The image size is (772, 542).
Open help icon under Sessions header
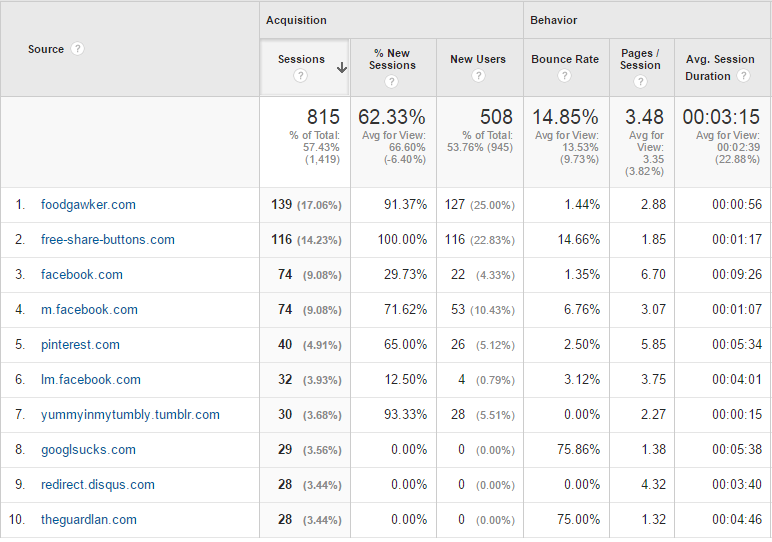tap(300, 76)
